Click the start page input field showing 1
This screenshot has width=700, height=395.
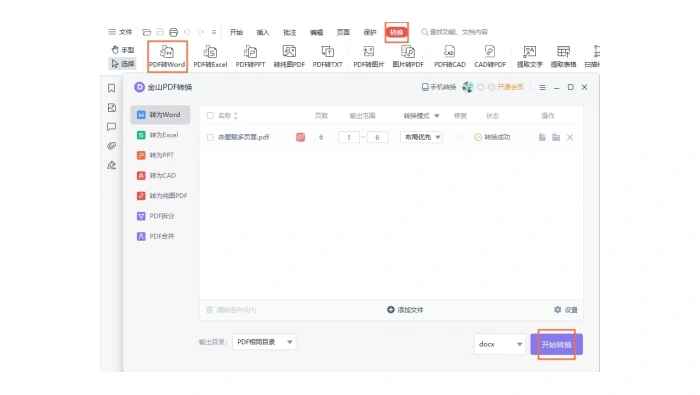tap(349, 137)
